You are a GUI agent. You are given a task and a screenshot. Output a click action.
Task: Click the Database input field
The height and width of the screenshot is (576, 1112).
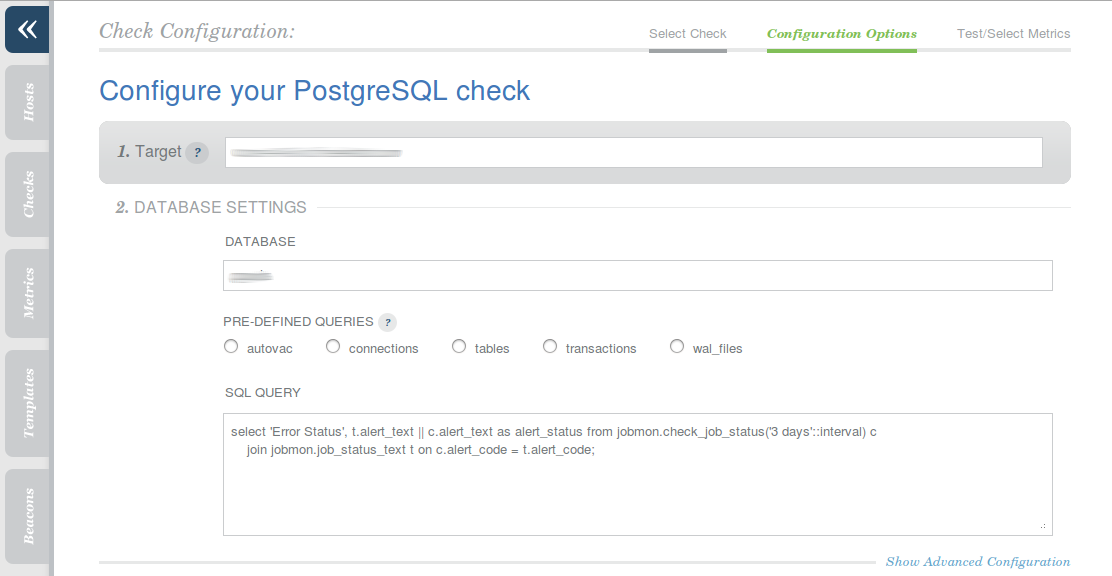637,275
